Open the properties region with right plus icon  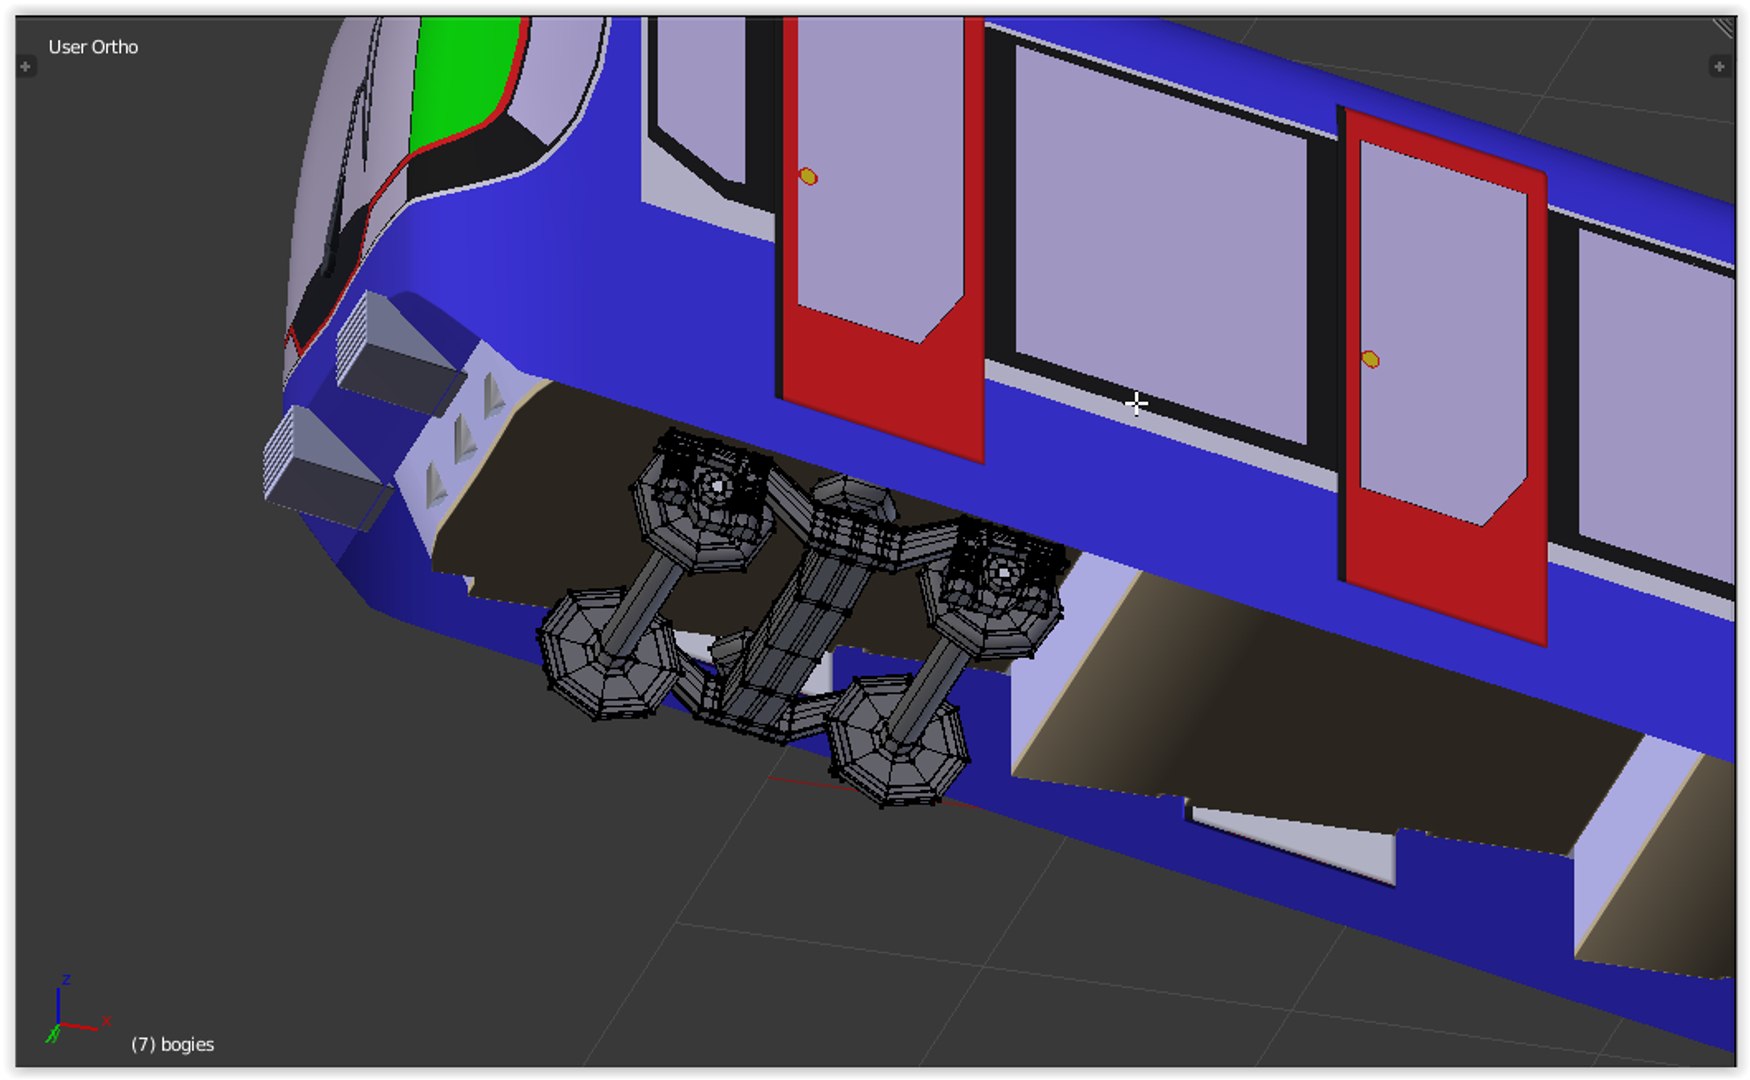tap(1719, 67)
